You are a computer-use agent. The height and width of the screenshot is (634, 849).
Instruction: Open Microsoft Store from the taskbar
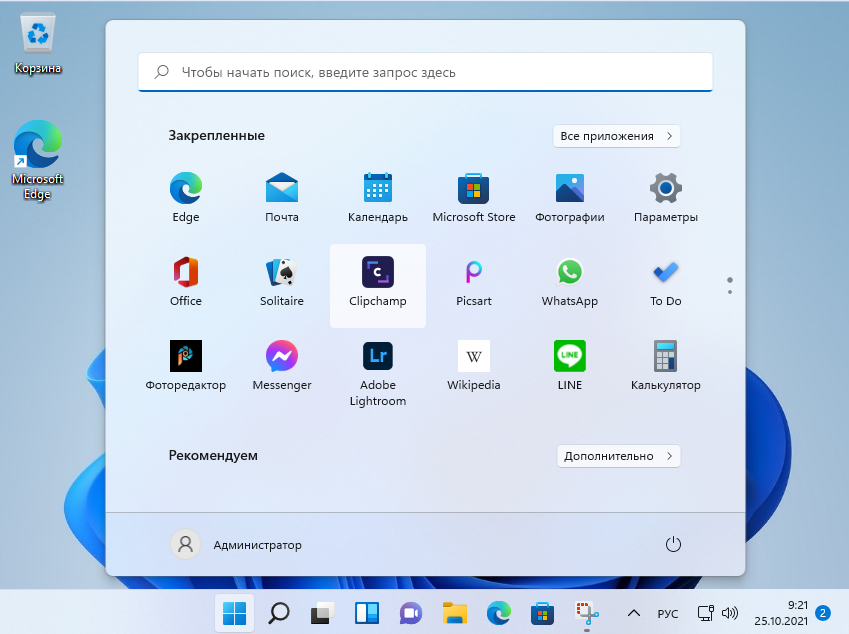(x=542, y=613)
